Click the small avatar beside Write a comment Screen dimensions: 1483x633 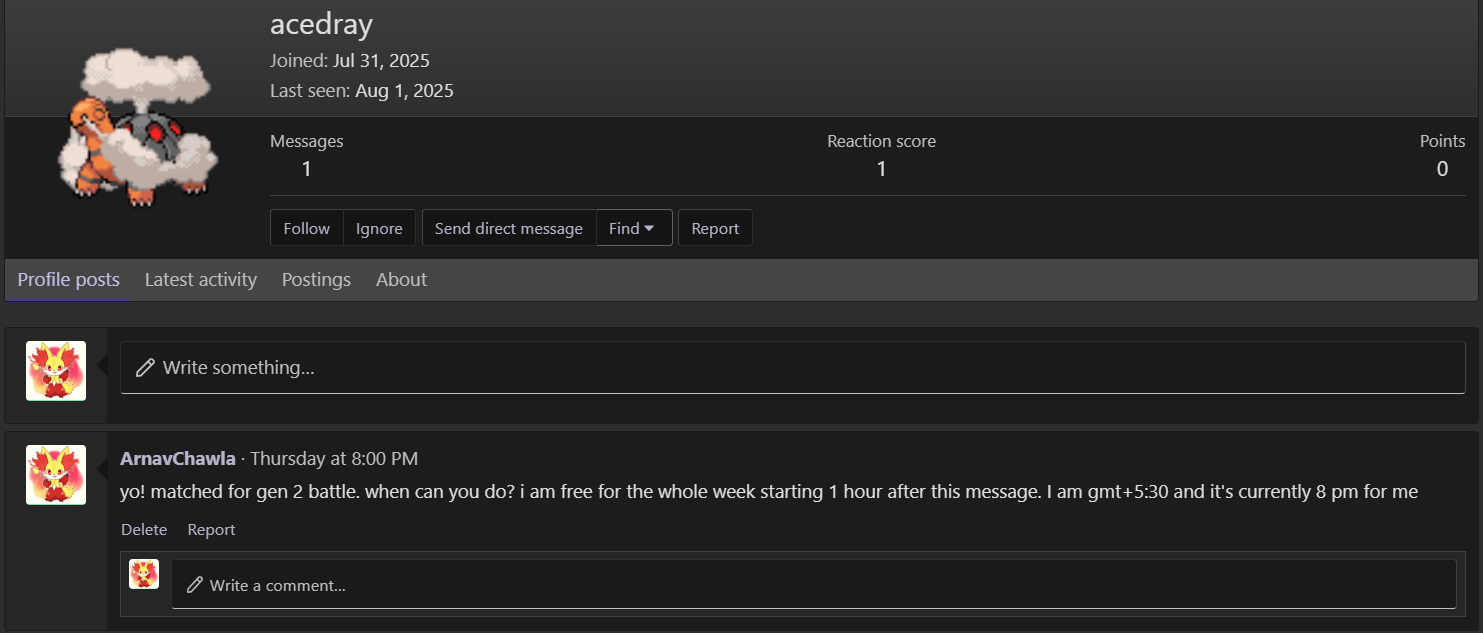pyautogui.click(x=144, y=574)
